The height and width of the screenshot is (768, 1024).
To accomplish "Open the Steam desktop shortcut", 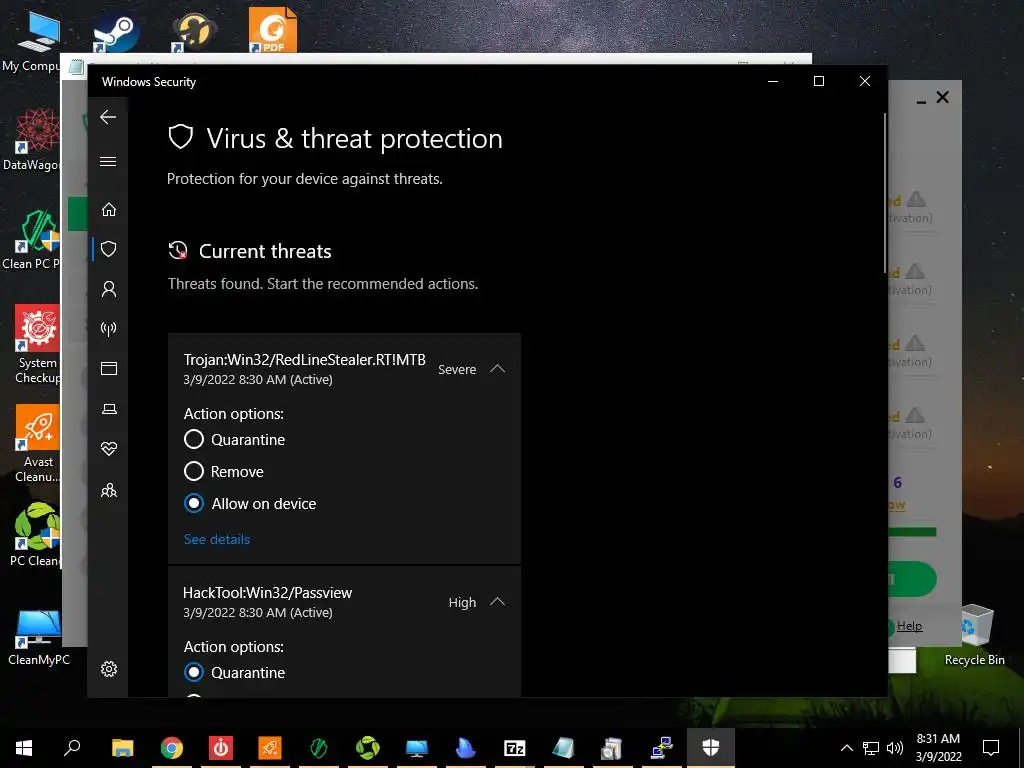I will point(116,33).
